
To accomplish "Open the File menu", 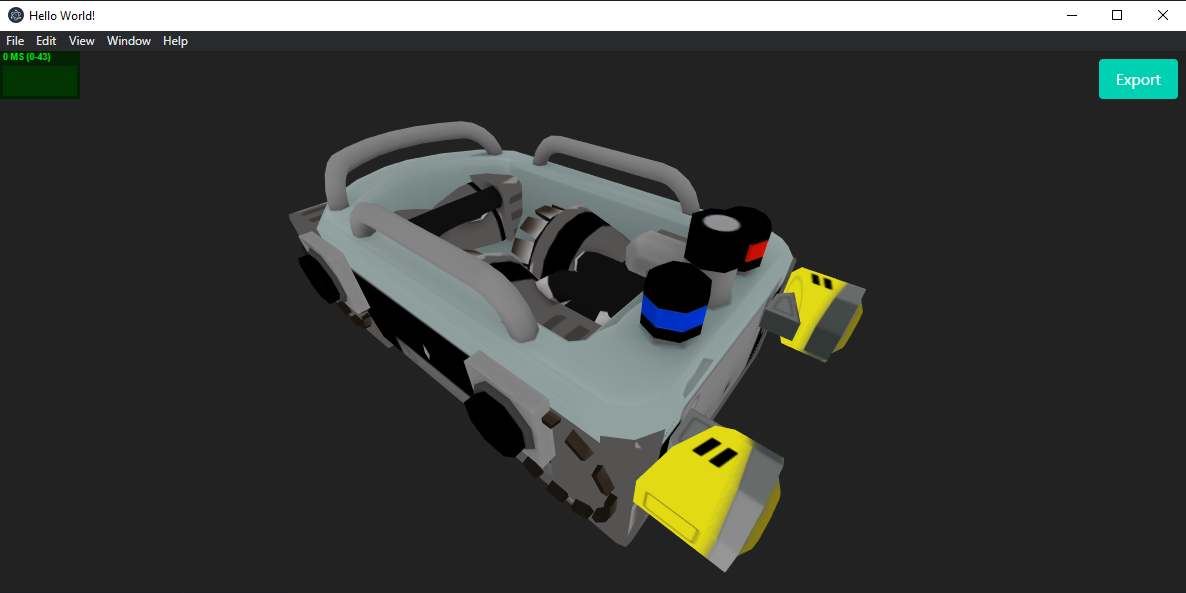I will click(15, 41).
